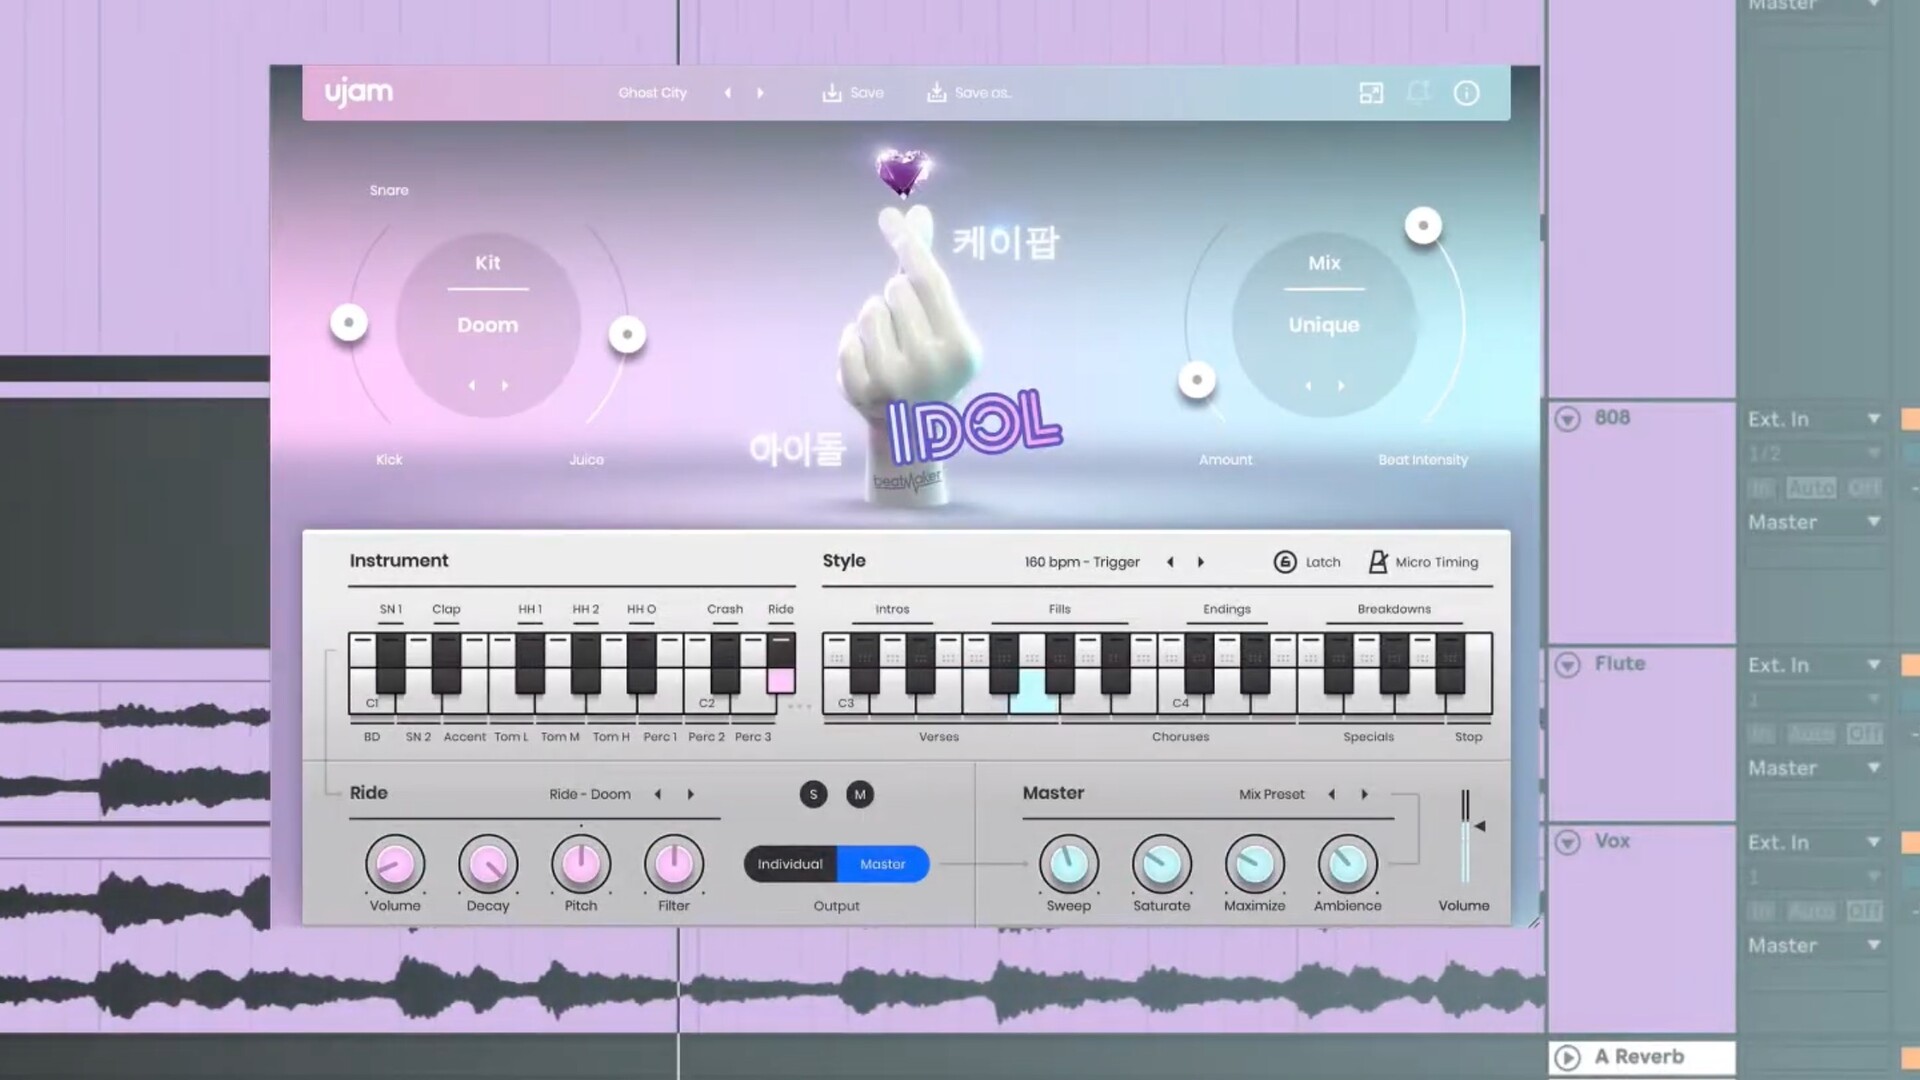Open 808 track Master output dropdown

[1815, 523]
